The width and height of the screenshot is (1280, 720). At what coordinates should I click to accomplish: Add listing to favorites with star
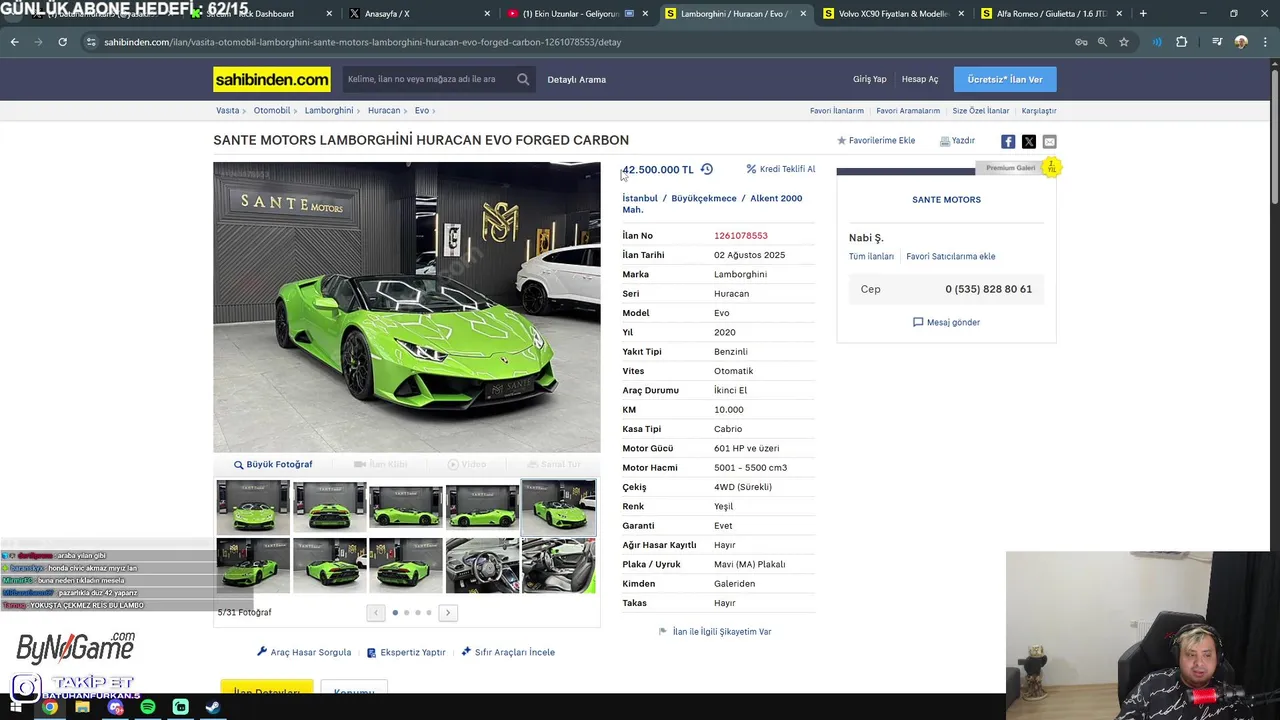point(876,141)
